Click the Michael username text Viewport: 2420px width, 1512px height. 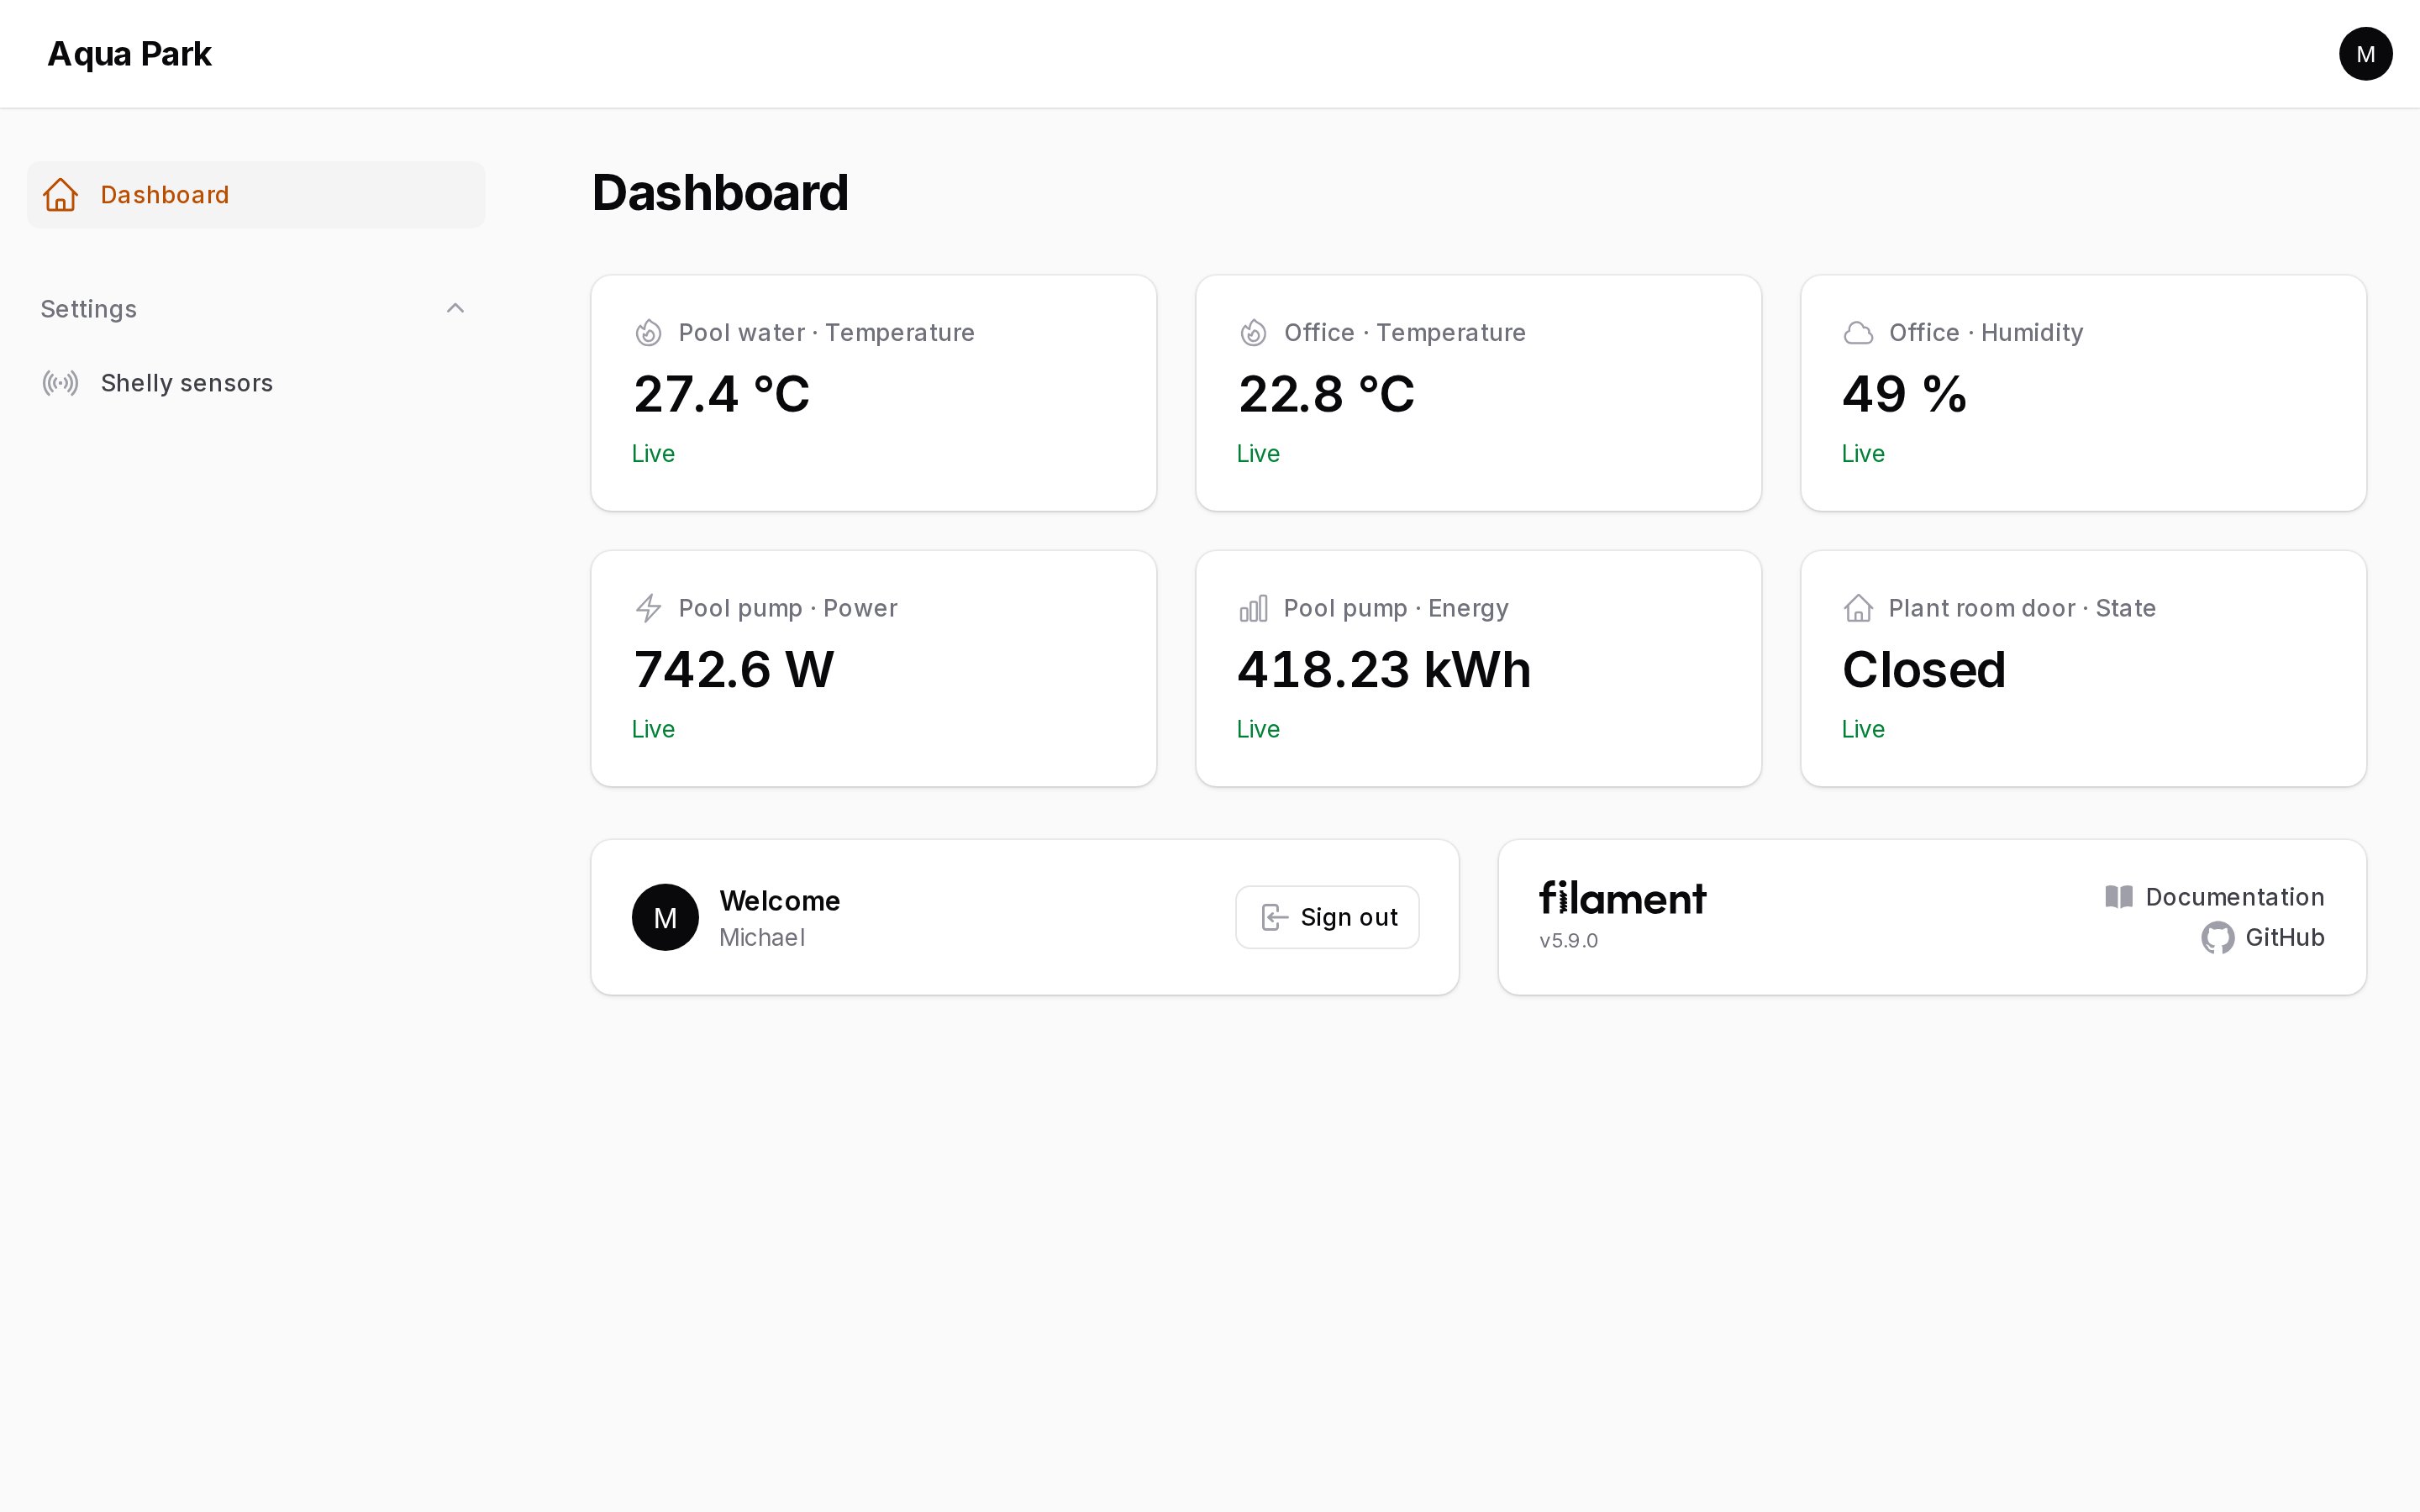tap(762, 938)
